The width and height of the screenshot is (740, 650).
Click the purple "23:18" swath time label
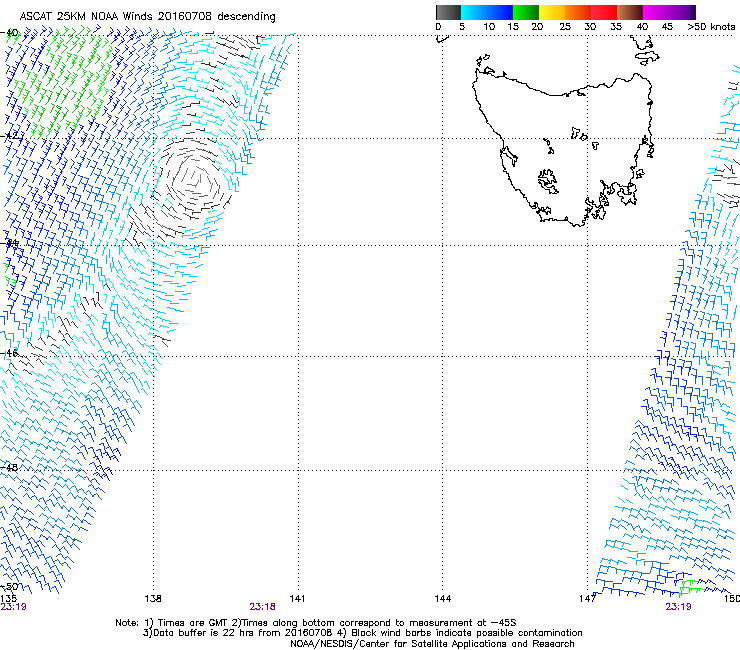click(262, 607)
